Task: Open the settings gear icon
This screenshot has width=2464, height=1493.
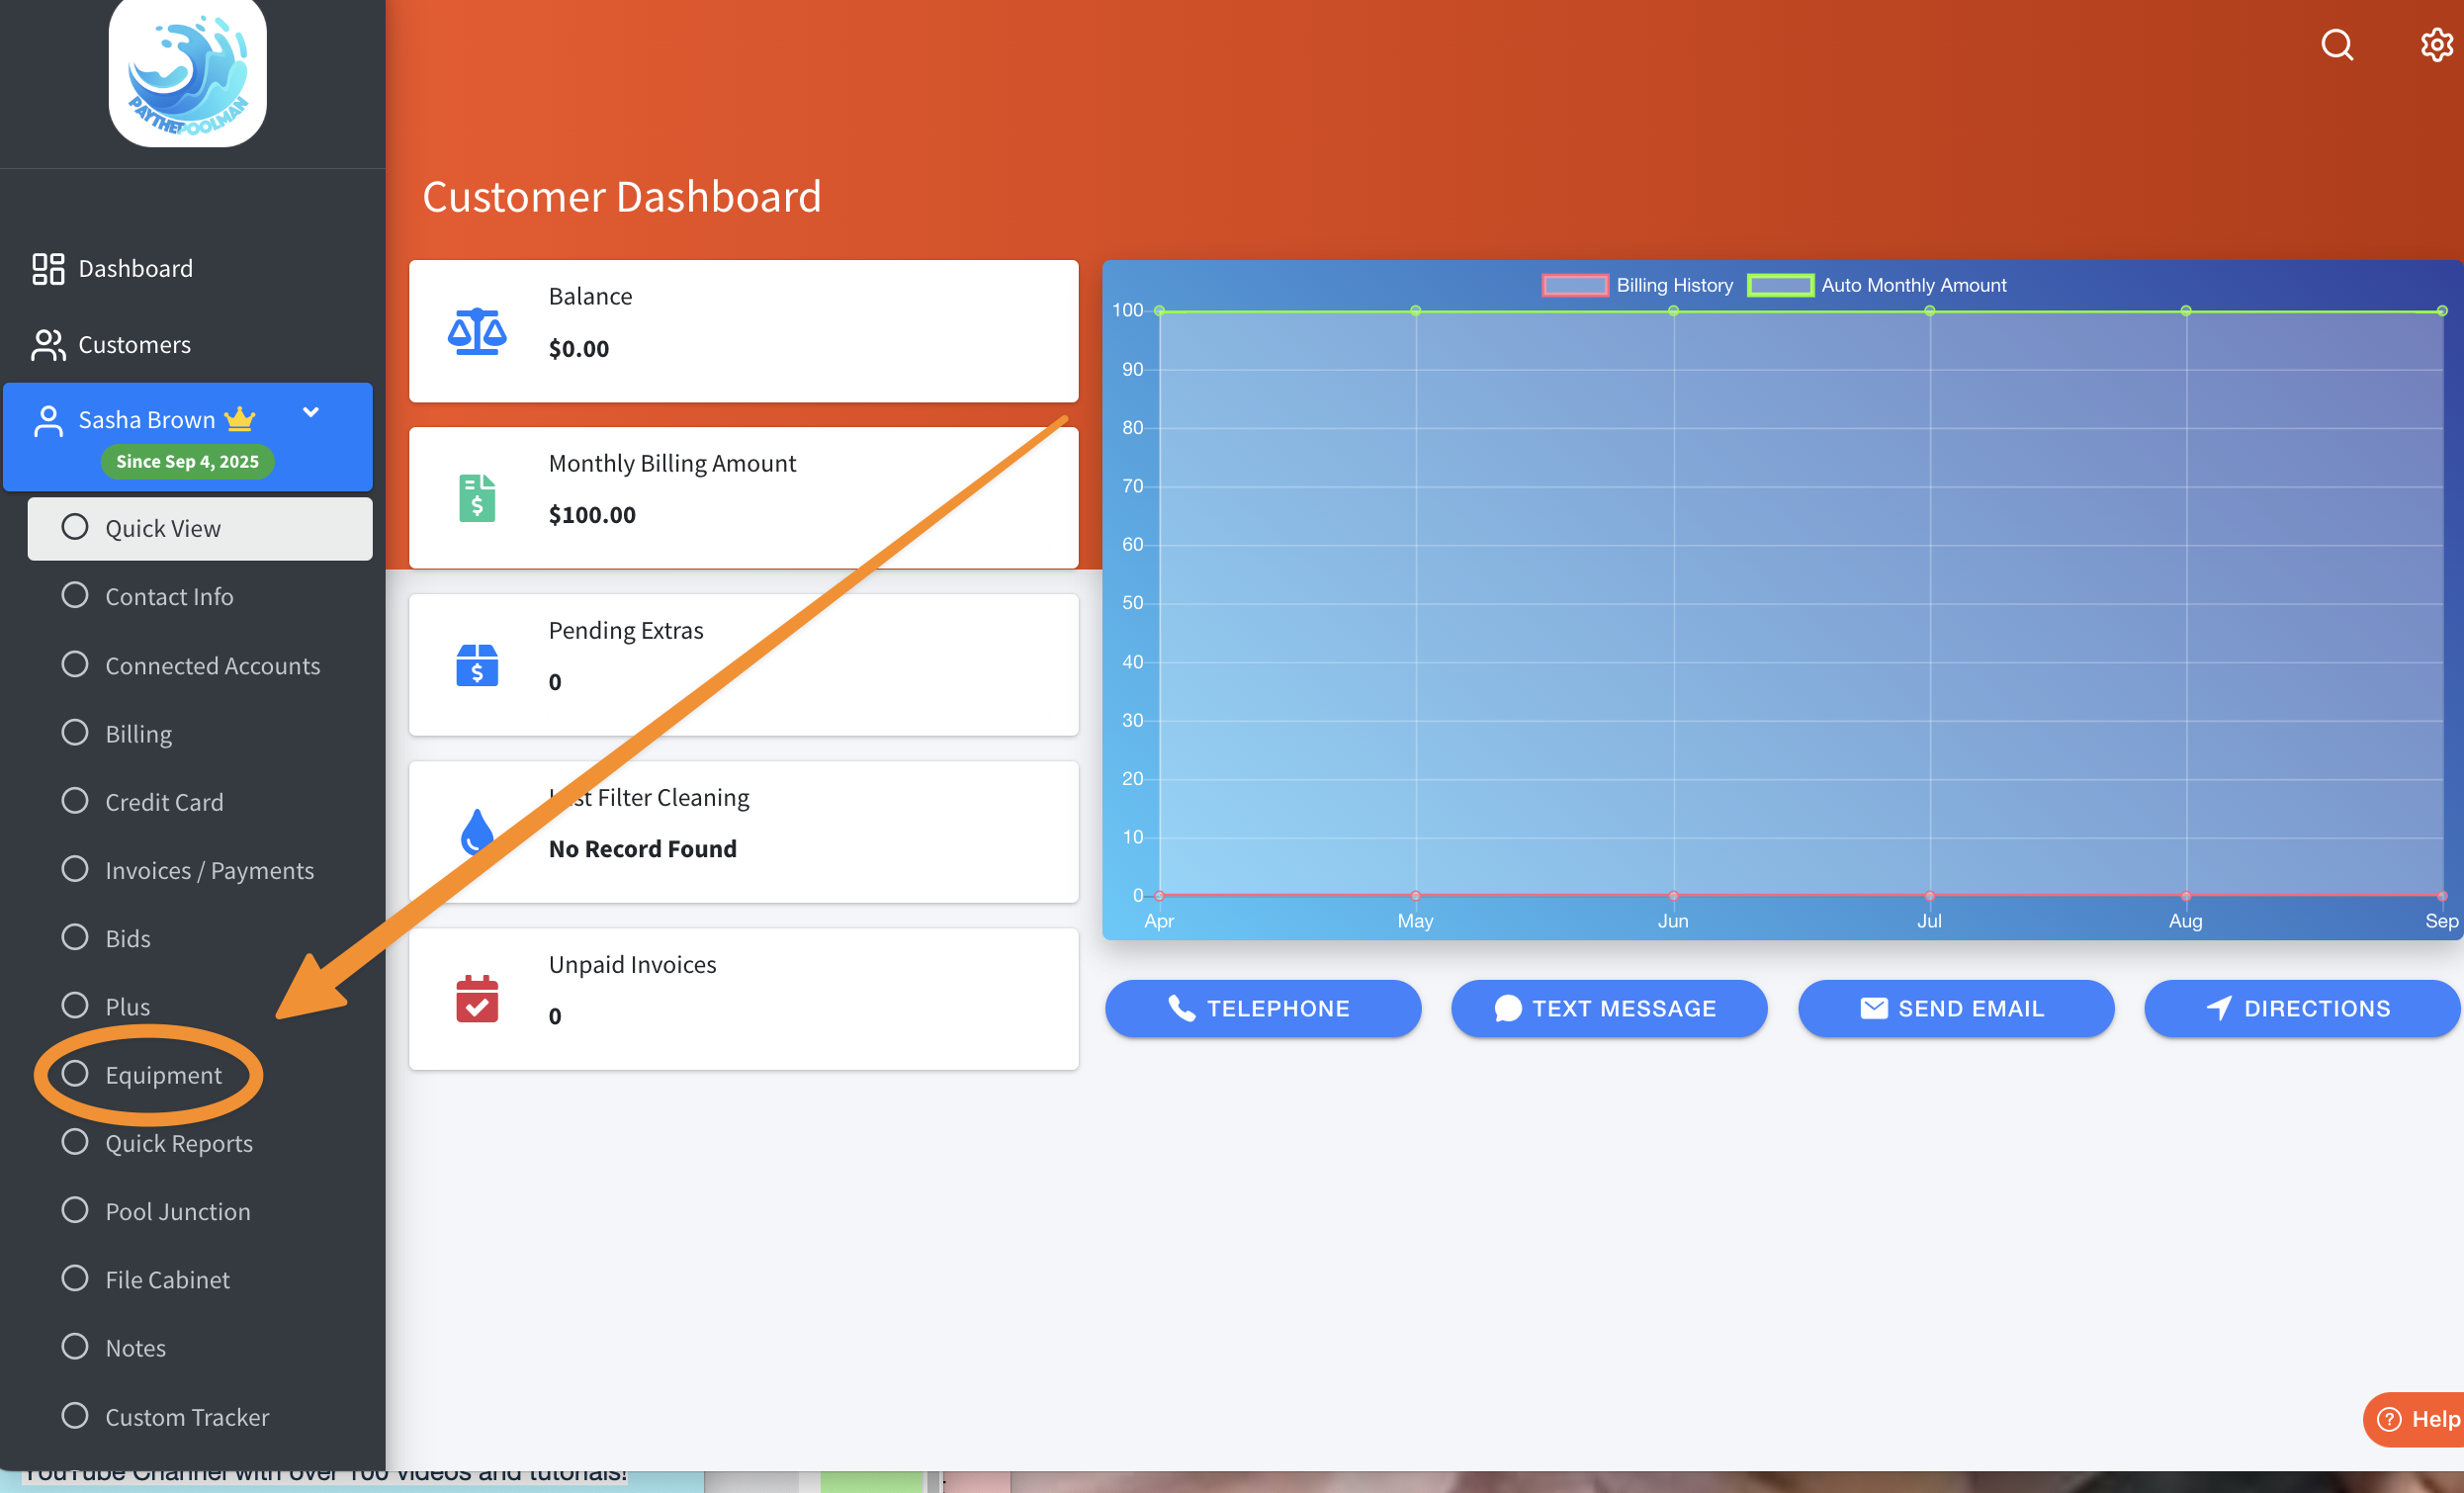Action: (x=2436, y=45)
